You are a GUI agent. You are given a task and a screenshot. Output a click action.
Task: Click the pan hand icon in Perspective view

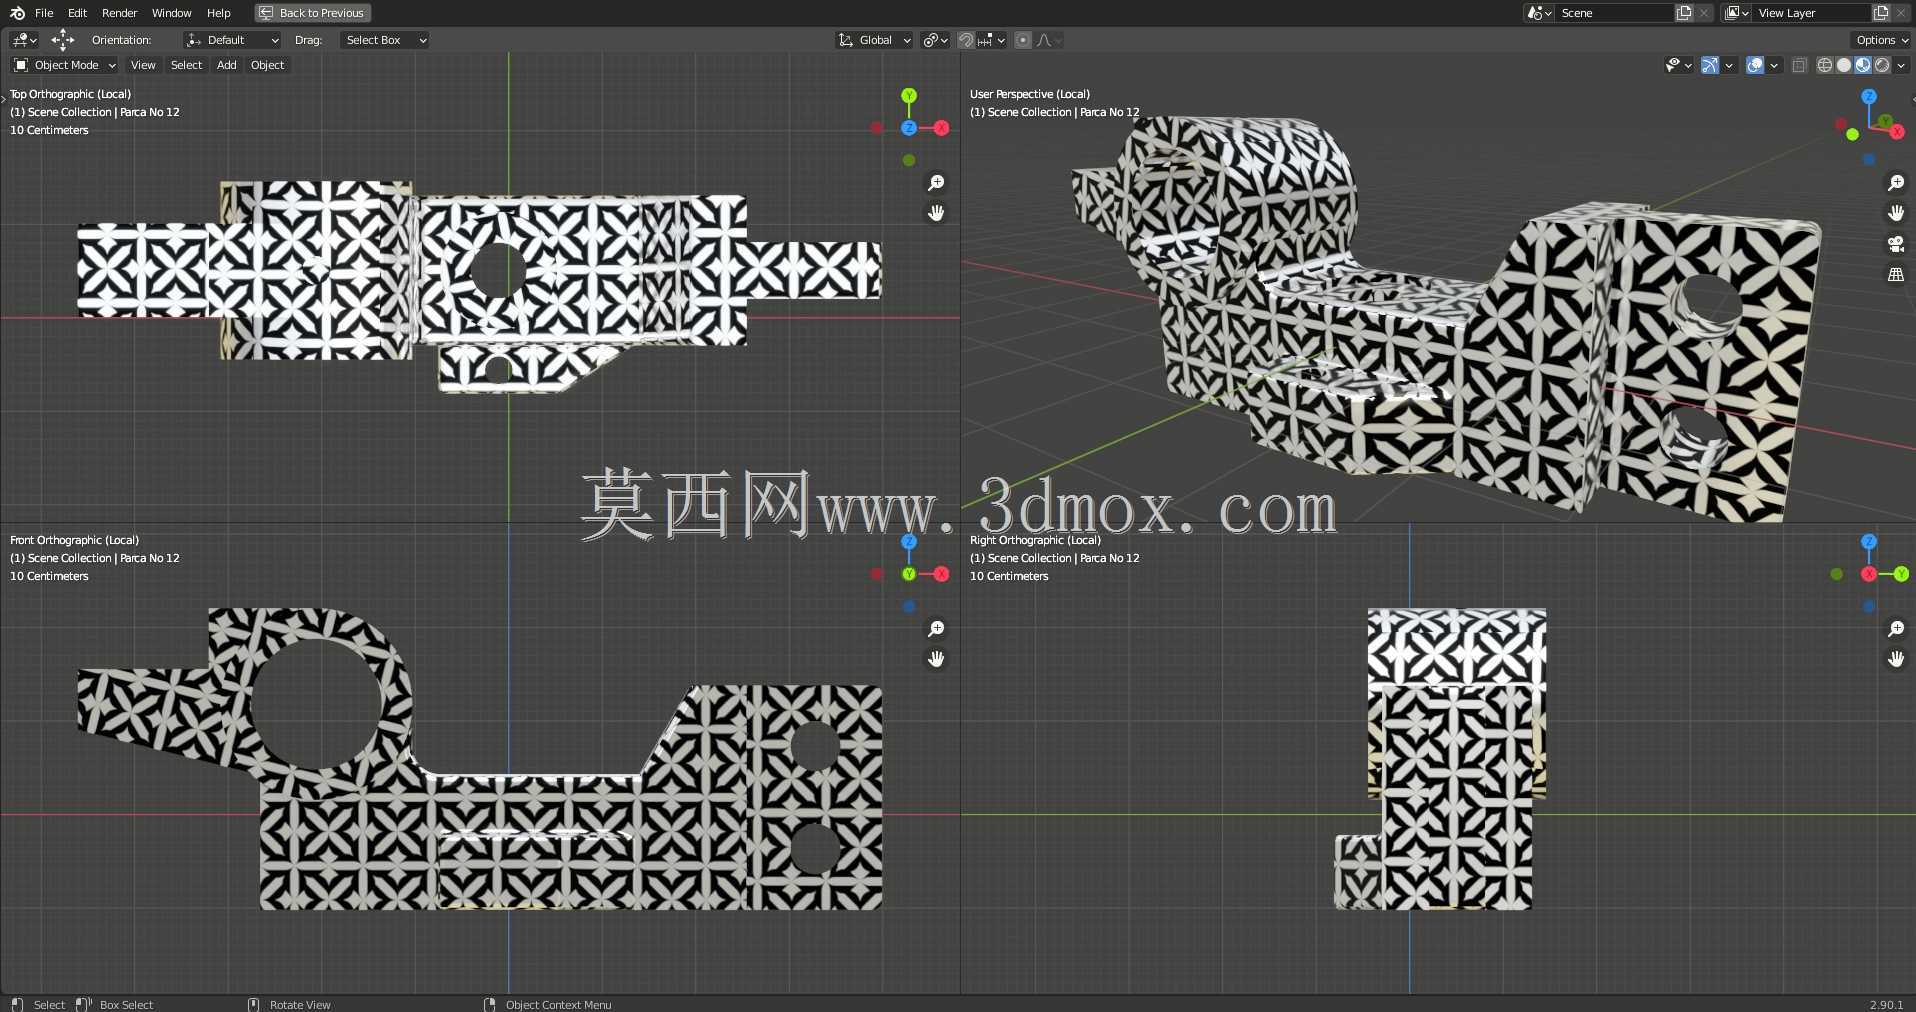pos(1896,213)
